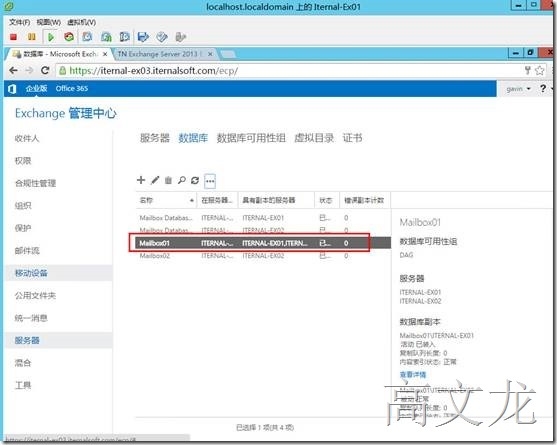Viewport: 557px width, 445px height.
Task: Switch to the 数据库 tab
Action: click(193, 138)
